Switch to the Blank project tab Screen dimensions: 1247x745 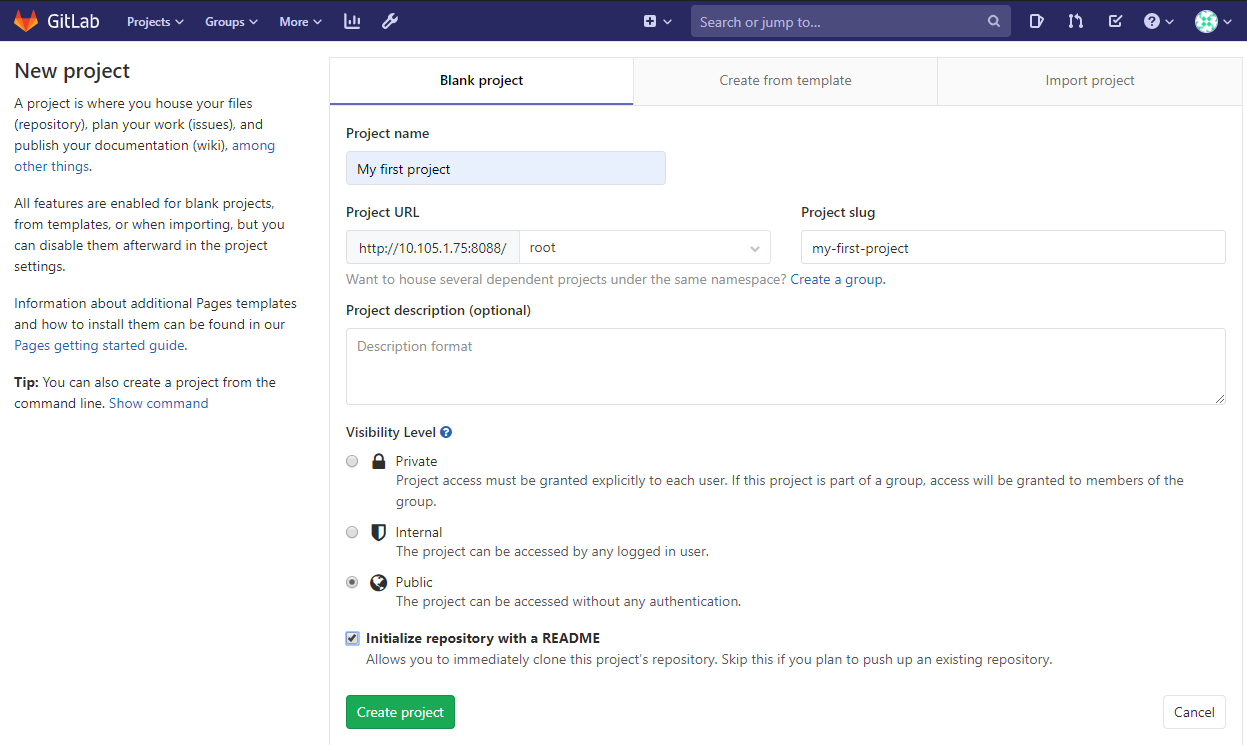coord(481,81)
